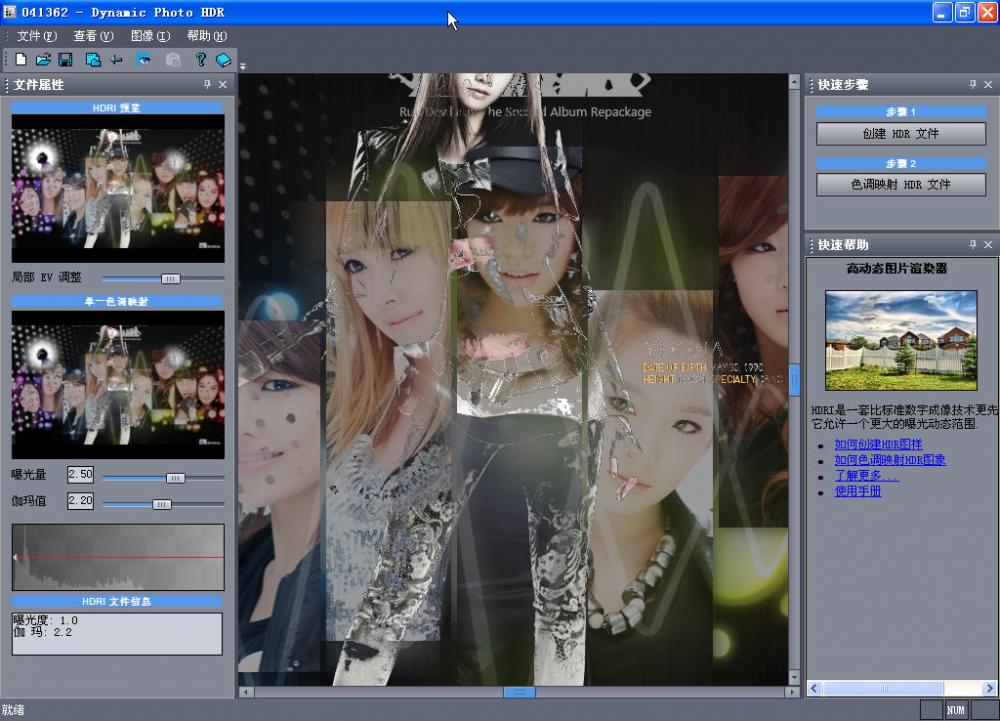Click the 创建 HDR 文件 button

tap(901, 134)
